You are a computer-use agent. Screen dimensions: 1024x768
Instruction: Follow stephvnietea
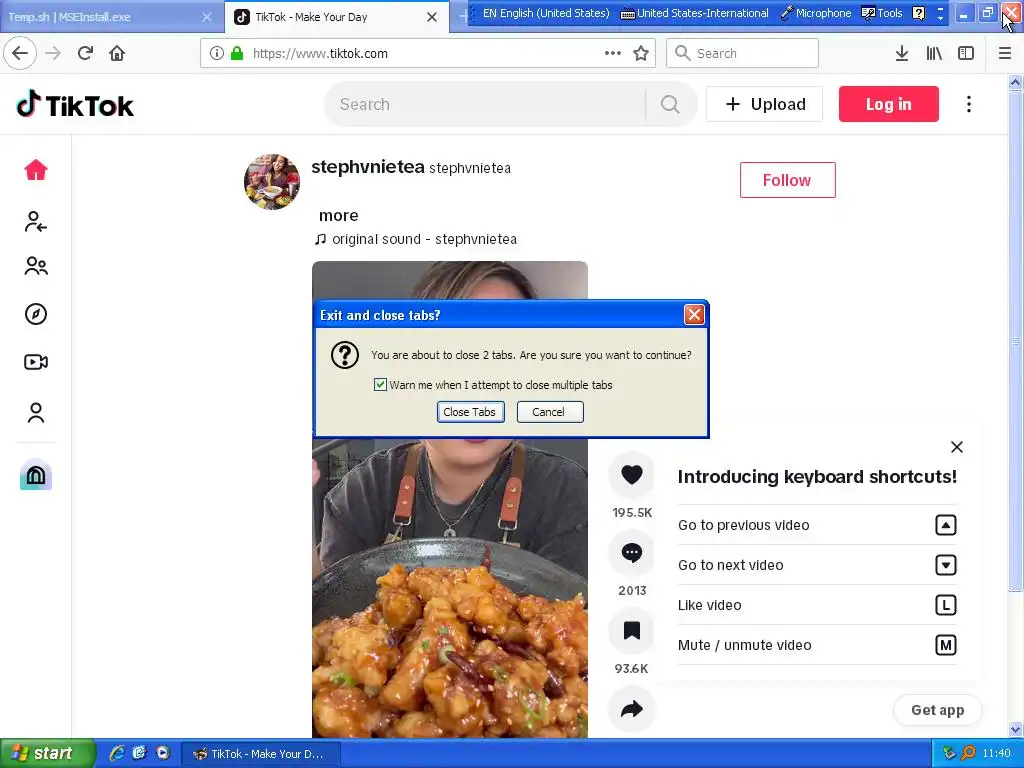pyautogui.click(x=788, y=180)
